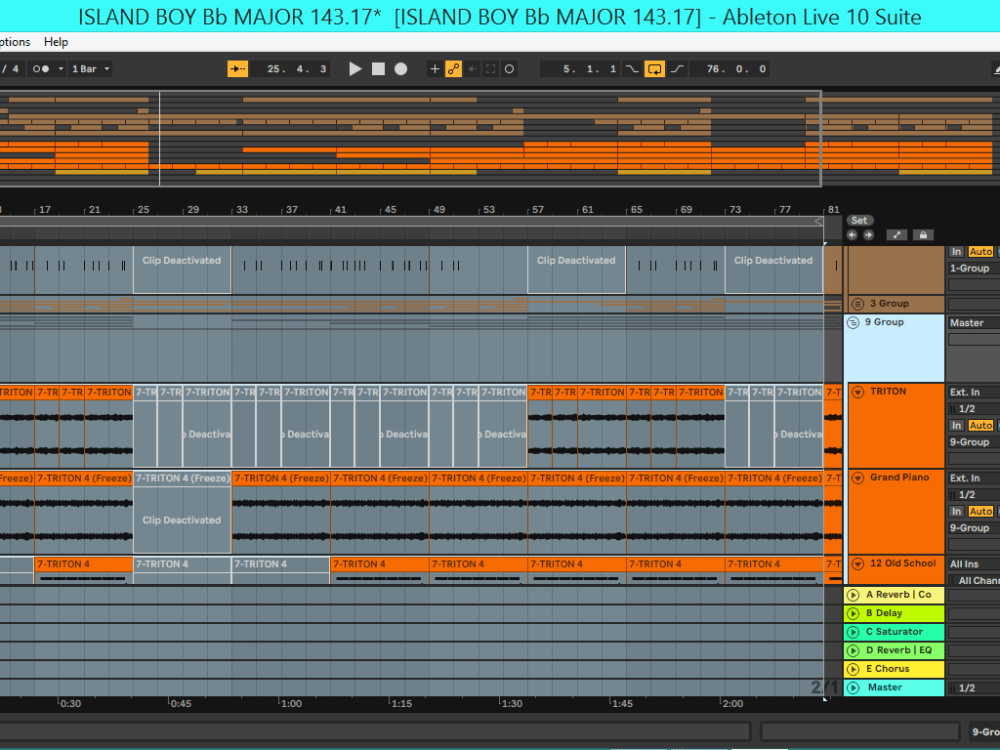Enable MIDI arrangement overdub plus icon
This screenshot has width=1000, height=750.
click(x=434, y=69)
